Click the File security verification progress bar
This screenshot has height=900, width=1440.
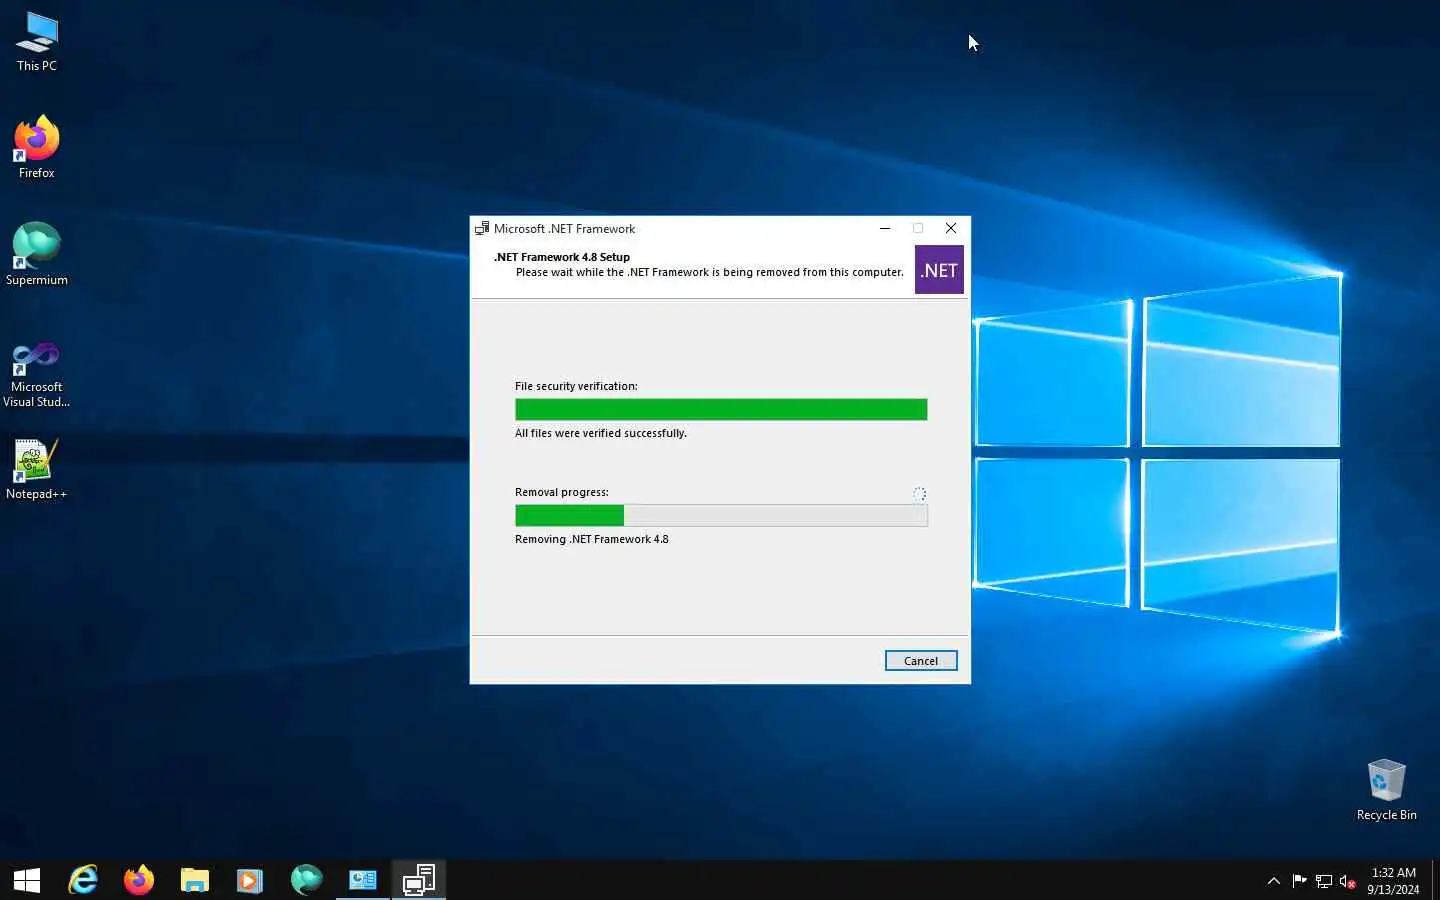[x=721, y=409]
